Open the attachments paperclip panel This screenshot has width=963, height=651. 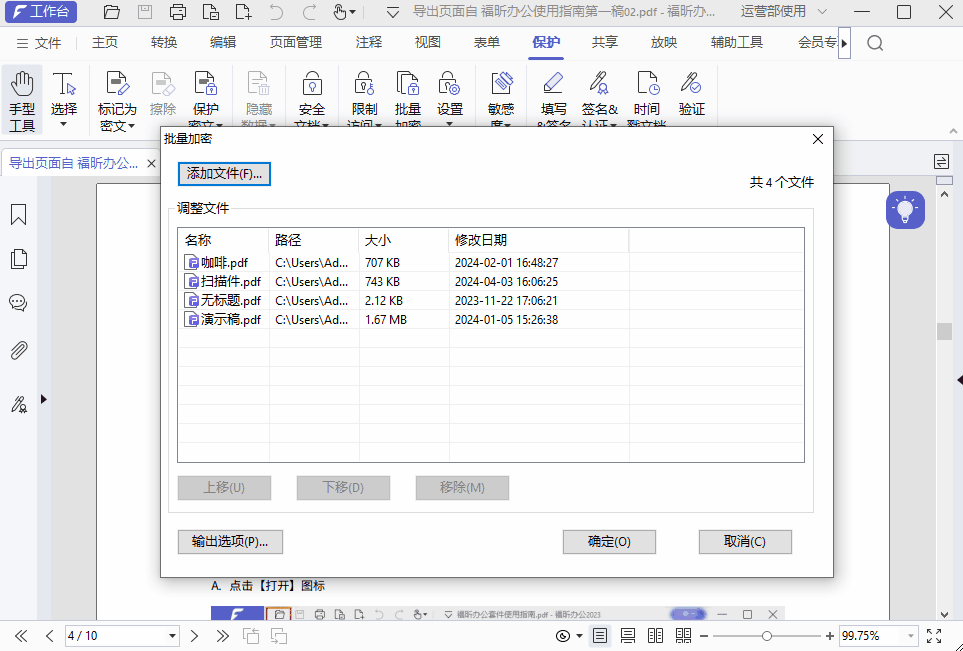tap(18, 349)
